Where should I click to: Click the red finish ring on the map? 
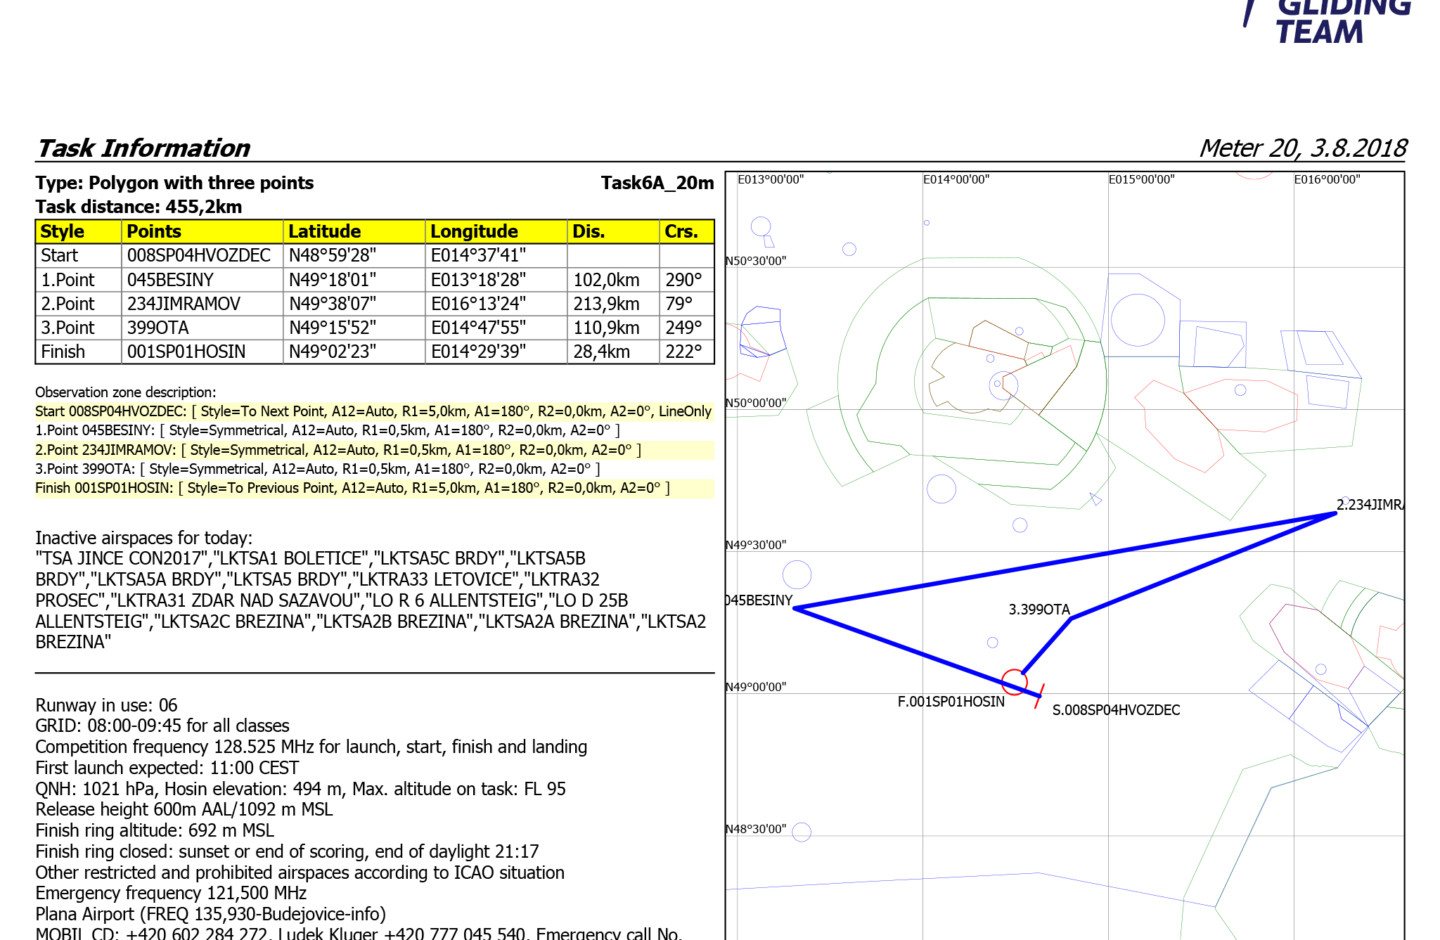coord(1014,682)
